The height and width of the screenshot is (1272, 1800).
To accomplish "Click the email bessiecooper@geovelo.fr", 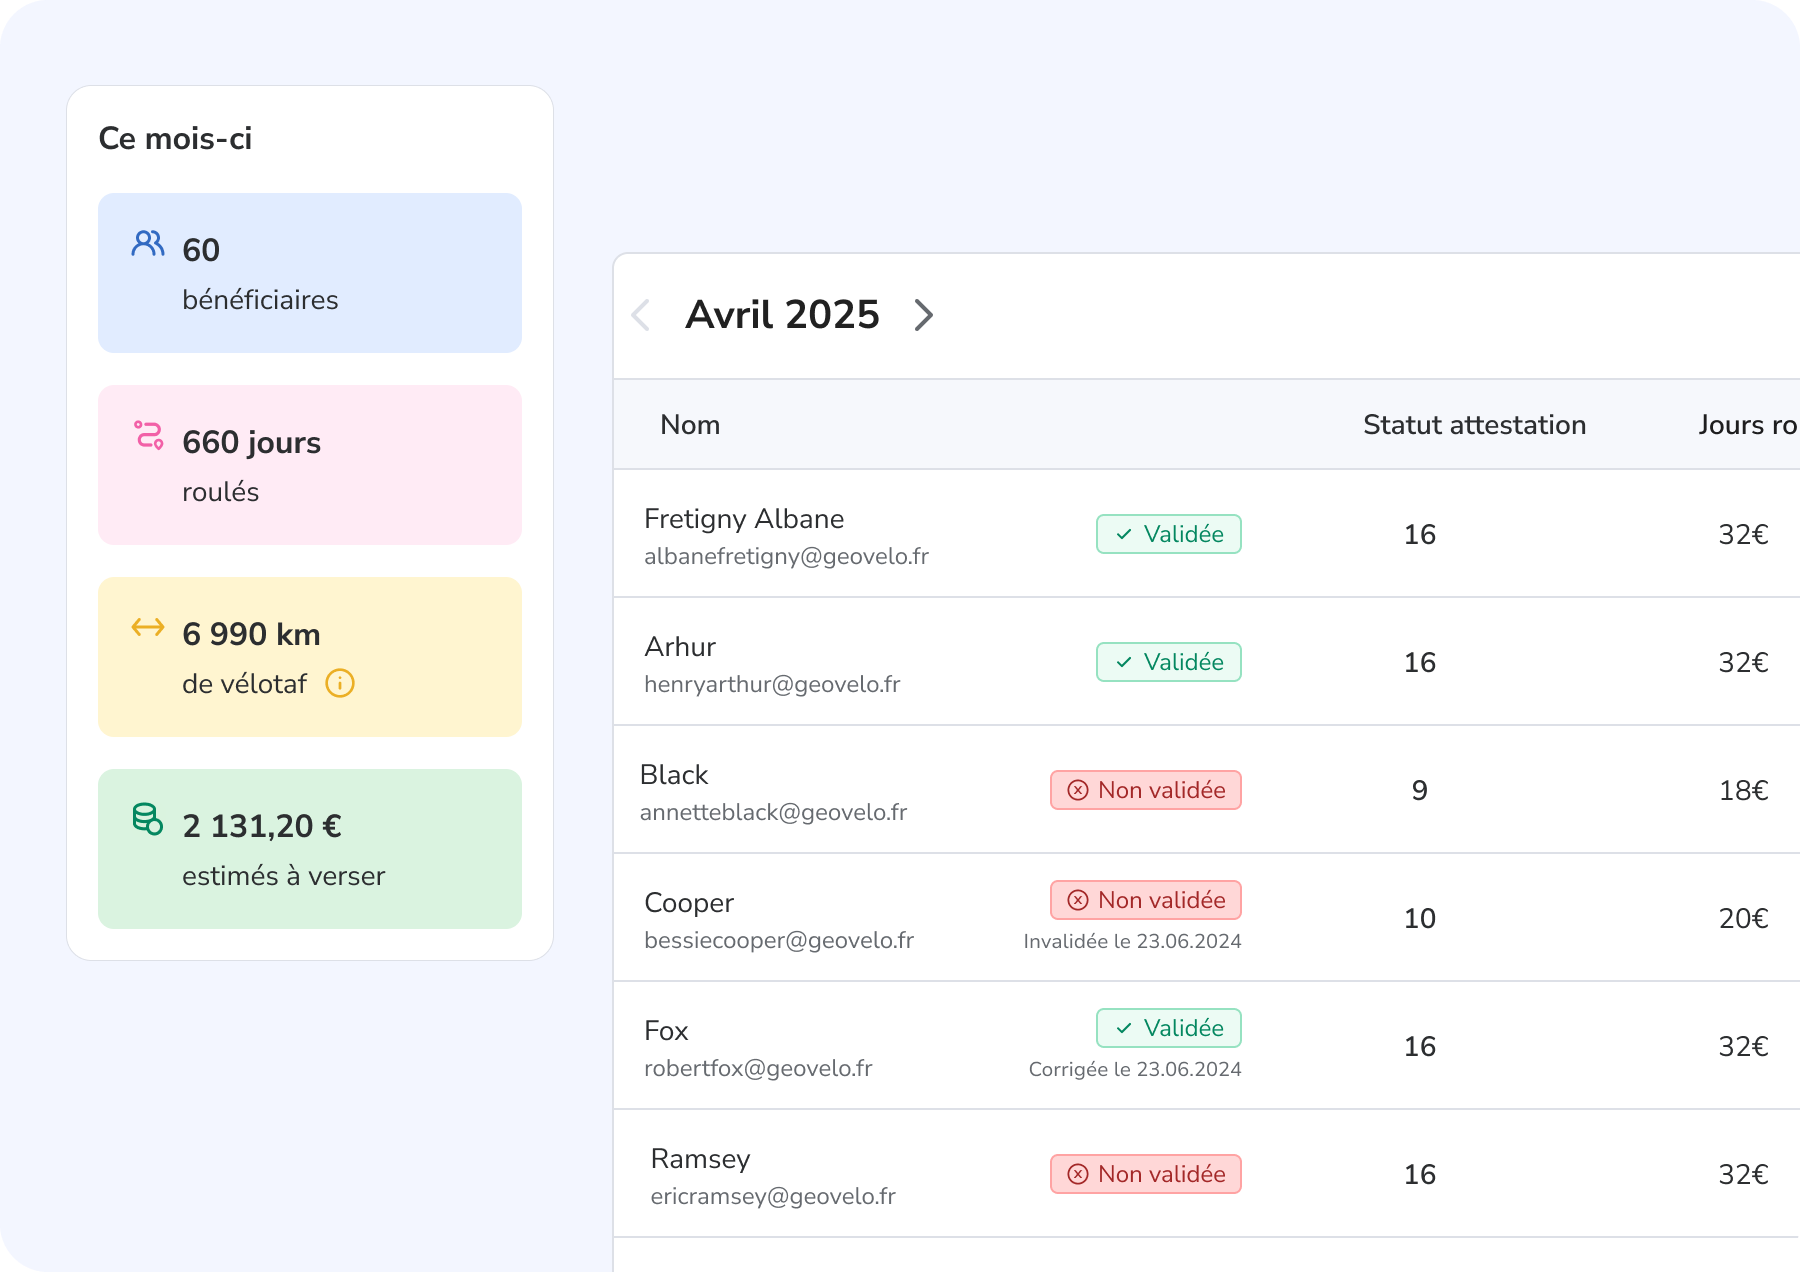I will tap(779, 941).
